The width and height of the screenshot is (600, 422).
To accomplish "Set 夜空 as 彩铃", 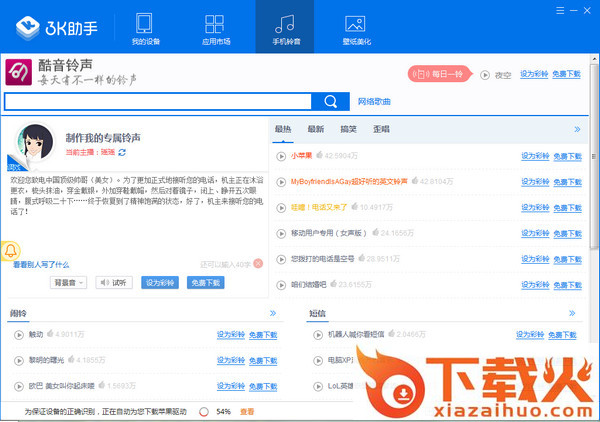I will pos(534,74).
